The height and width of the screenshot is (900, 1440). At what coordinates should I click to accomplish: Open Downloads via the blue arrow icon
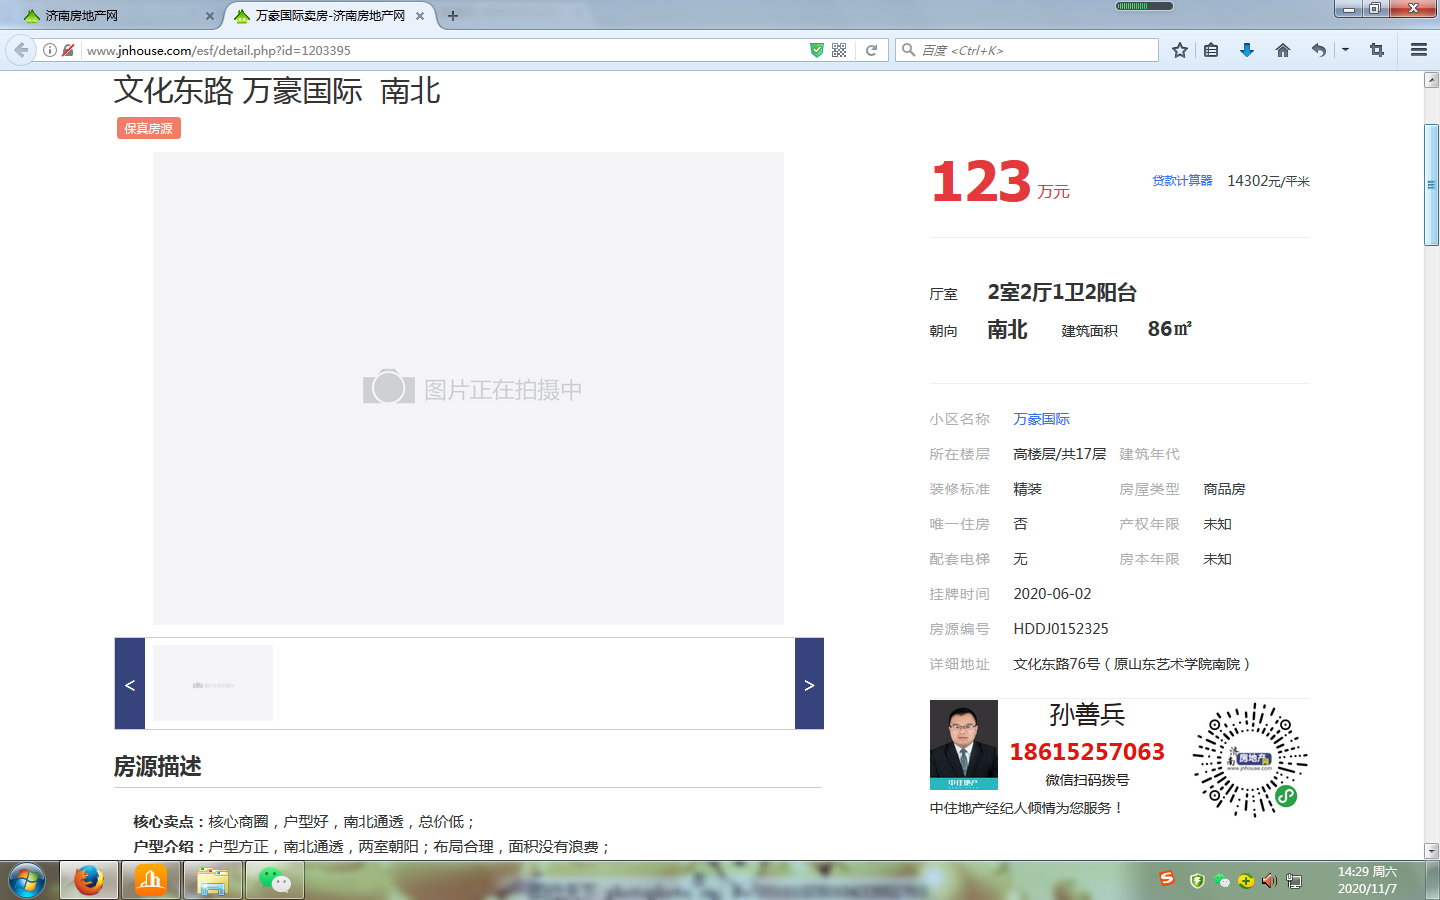1247,50
